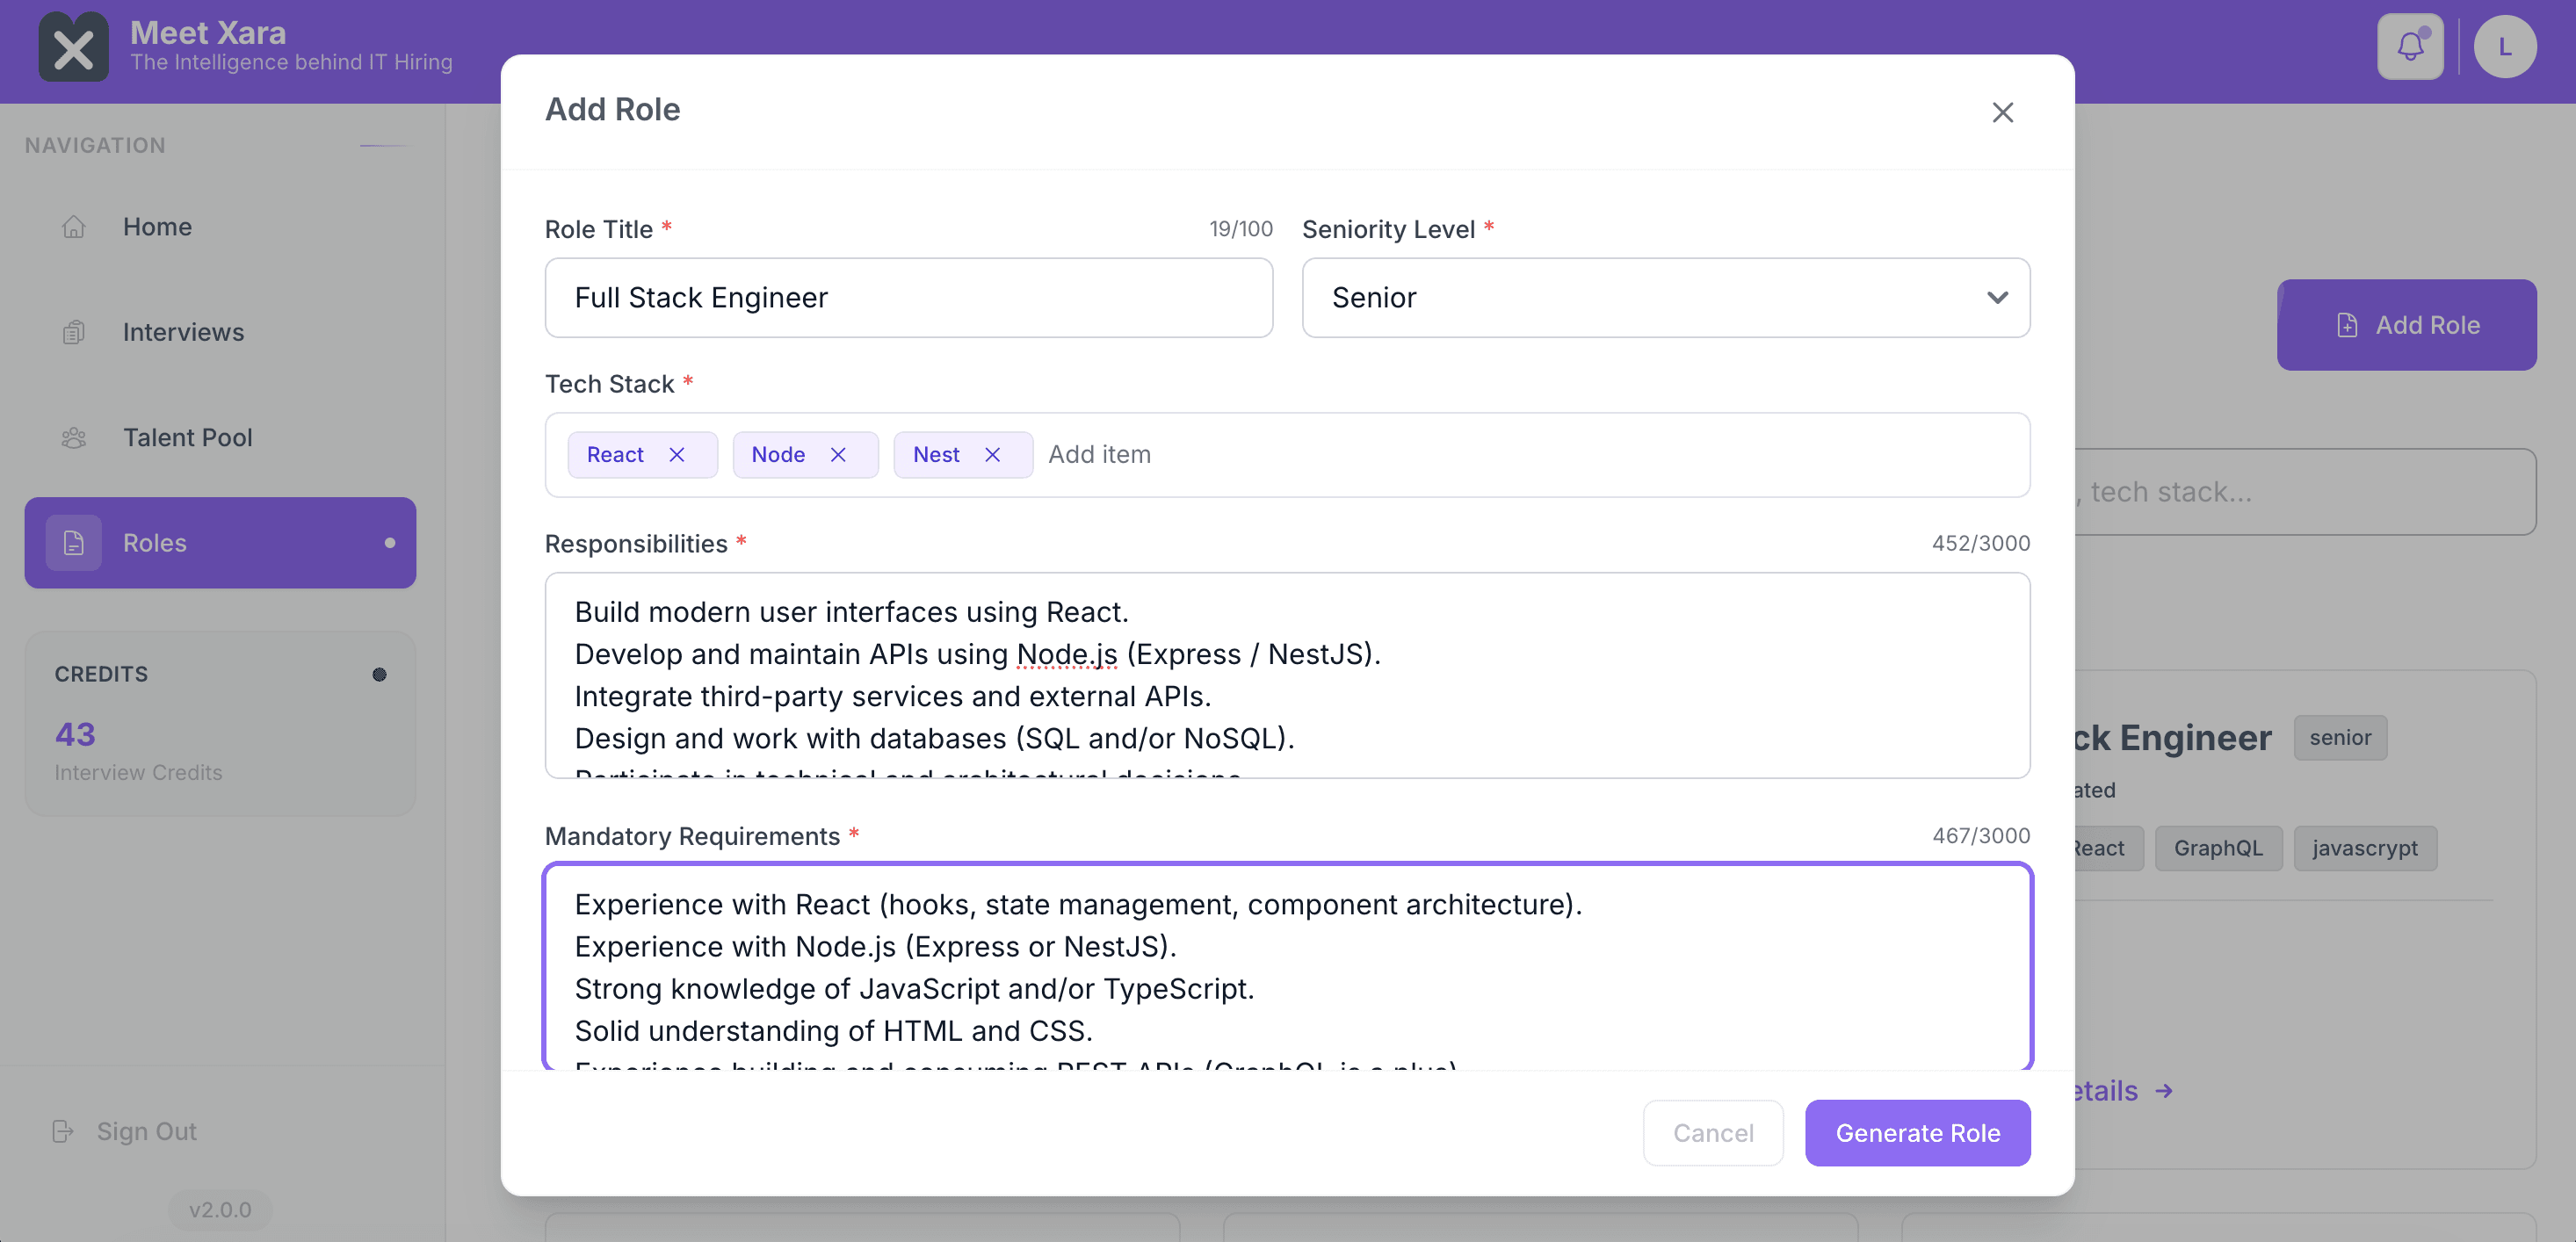The width and height of the screenshot is (2576, 1242).
Task: Close the Add Role dialog
Action: (x=2002, y=112)
